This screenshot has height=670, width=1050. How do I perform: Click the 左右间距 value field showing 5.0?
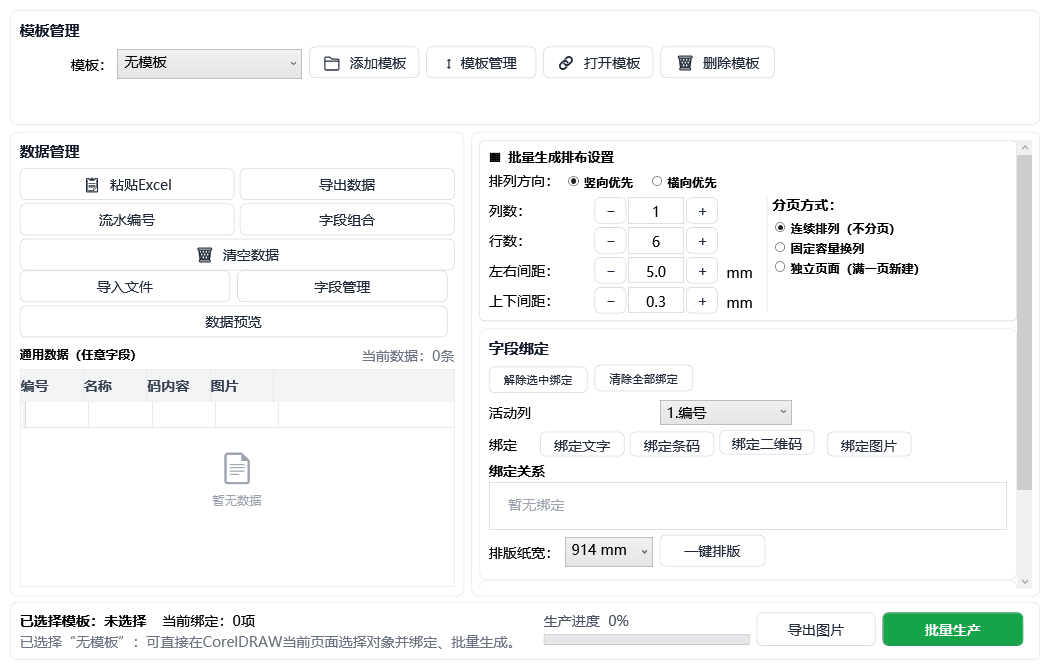(656, 272)
